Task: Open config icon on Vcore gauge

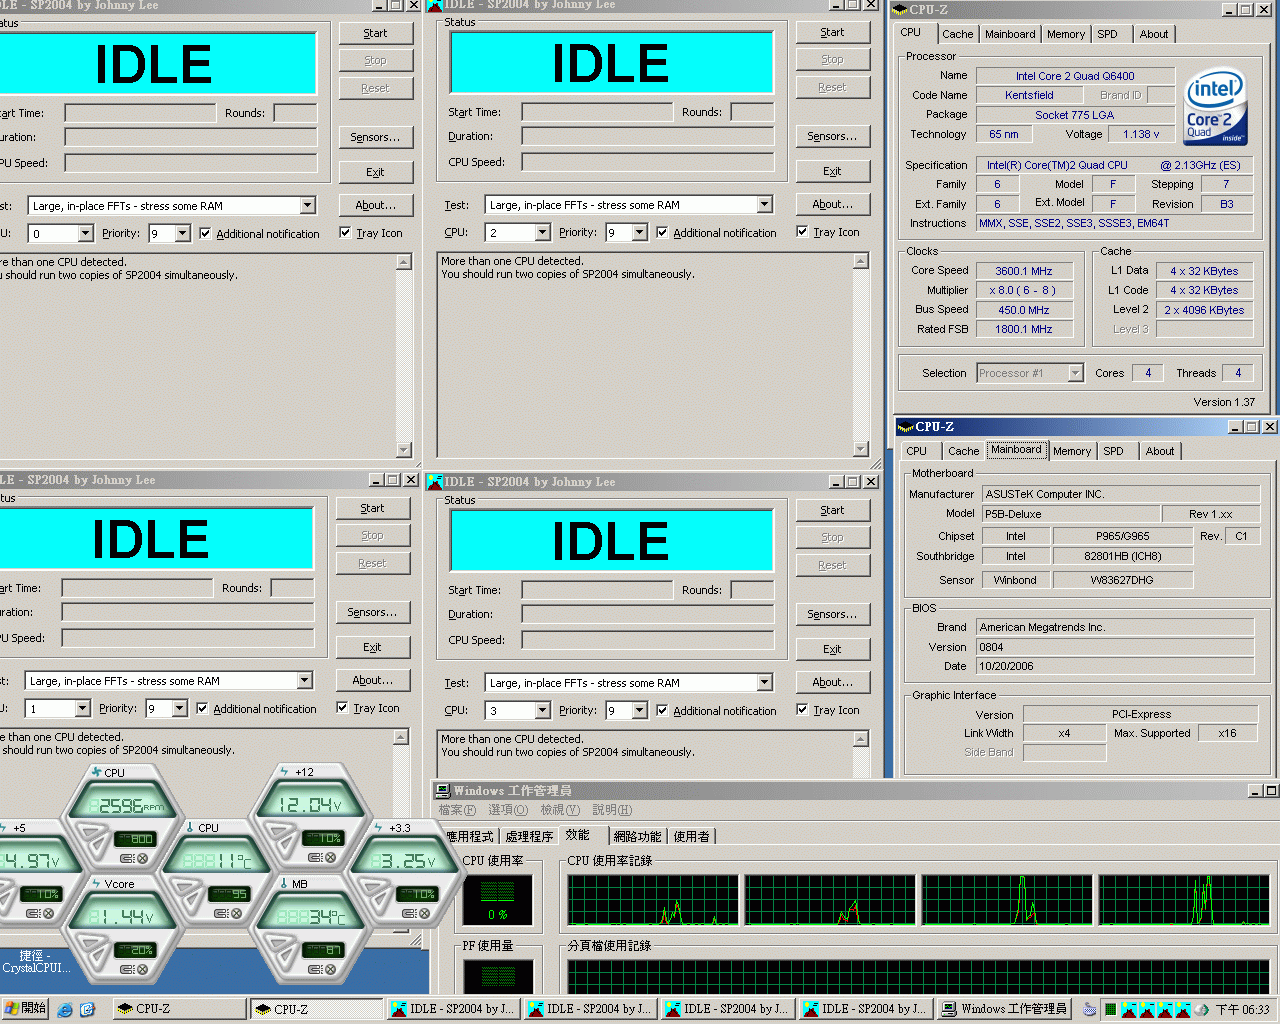Action: (126, 969)
